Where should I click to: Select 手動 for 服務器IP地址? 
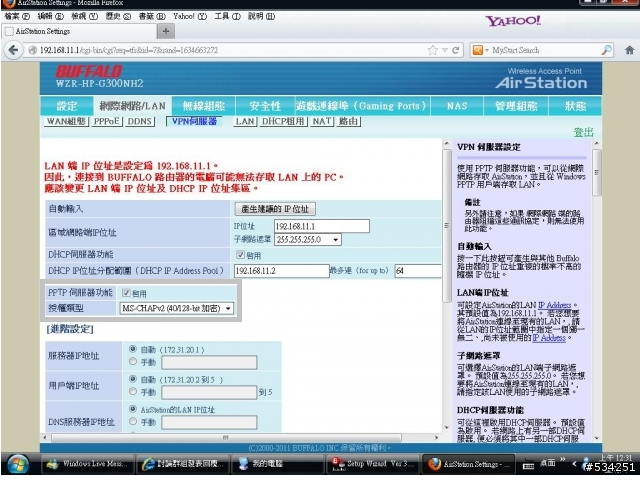point(133,361)
